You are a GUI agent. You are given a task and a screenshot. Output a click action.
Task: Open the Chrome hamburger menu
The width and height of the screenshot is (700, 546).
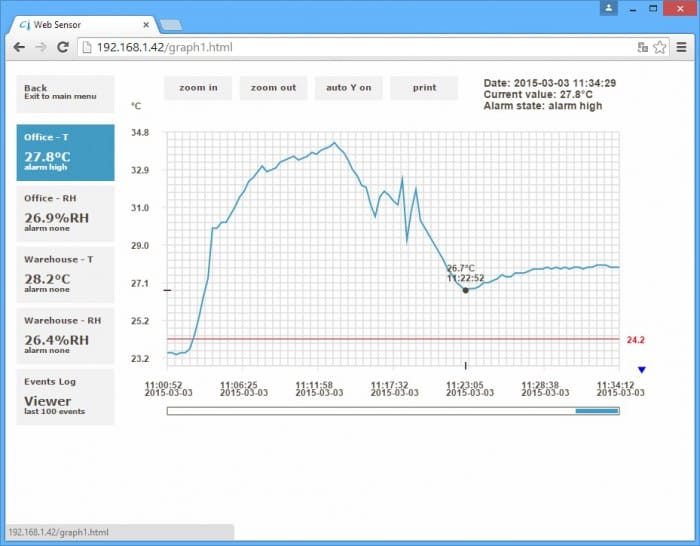click(x=682, y=47)
